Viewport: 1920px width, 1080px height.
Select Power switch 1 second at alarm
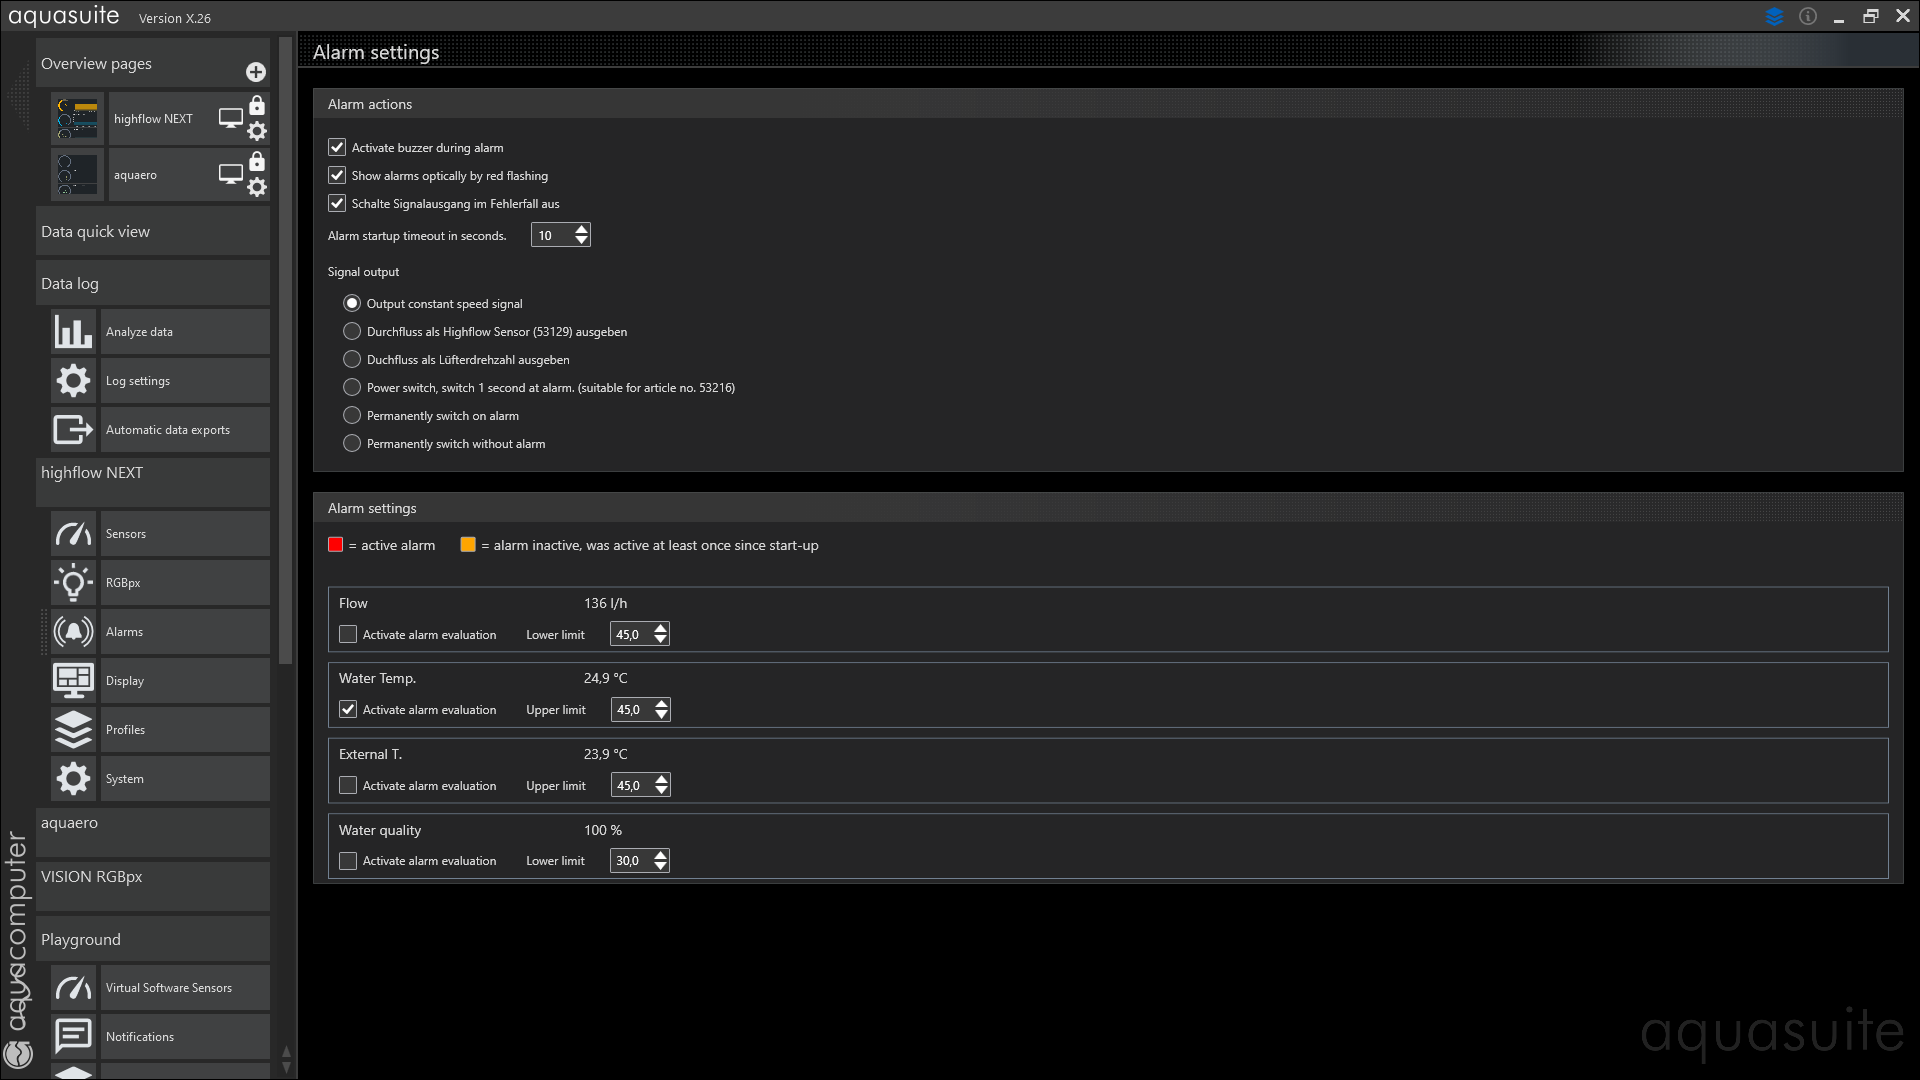(x=352, y=387)
